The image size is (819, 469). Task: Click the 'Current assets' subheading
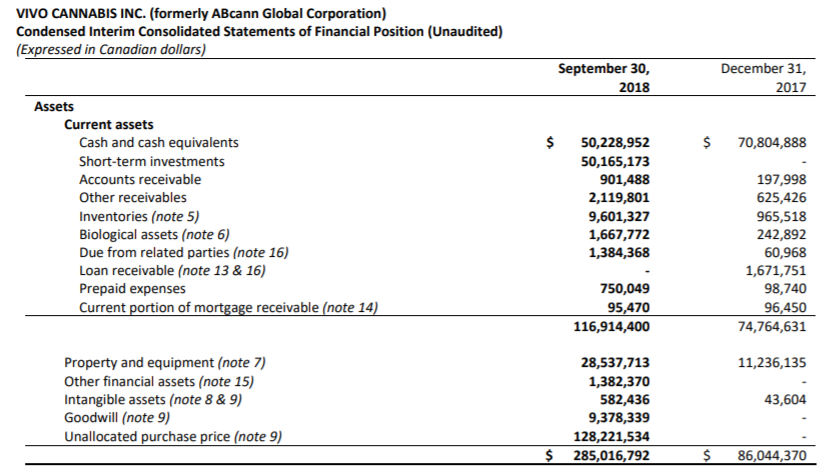point(109,124)
